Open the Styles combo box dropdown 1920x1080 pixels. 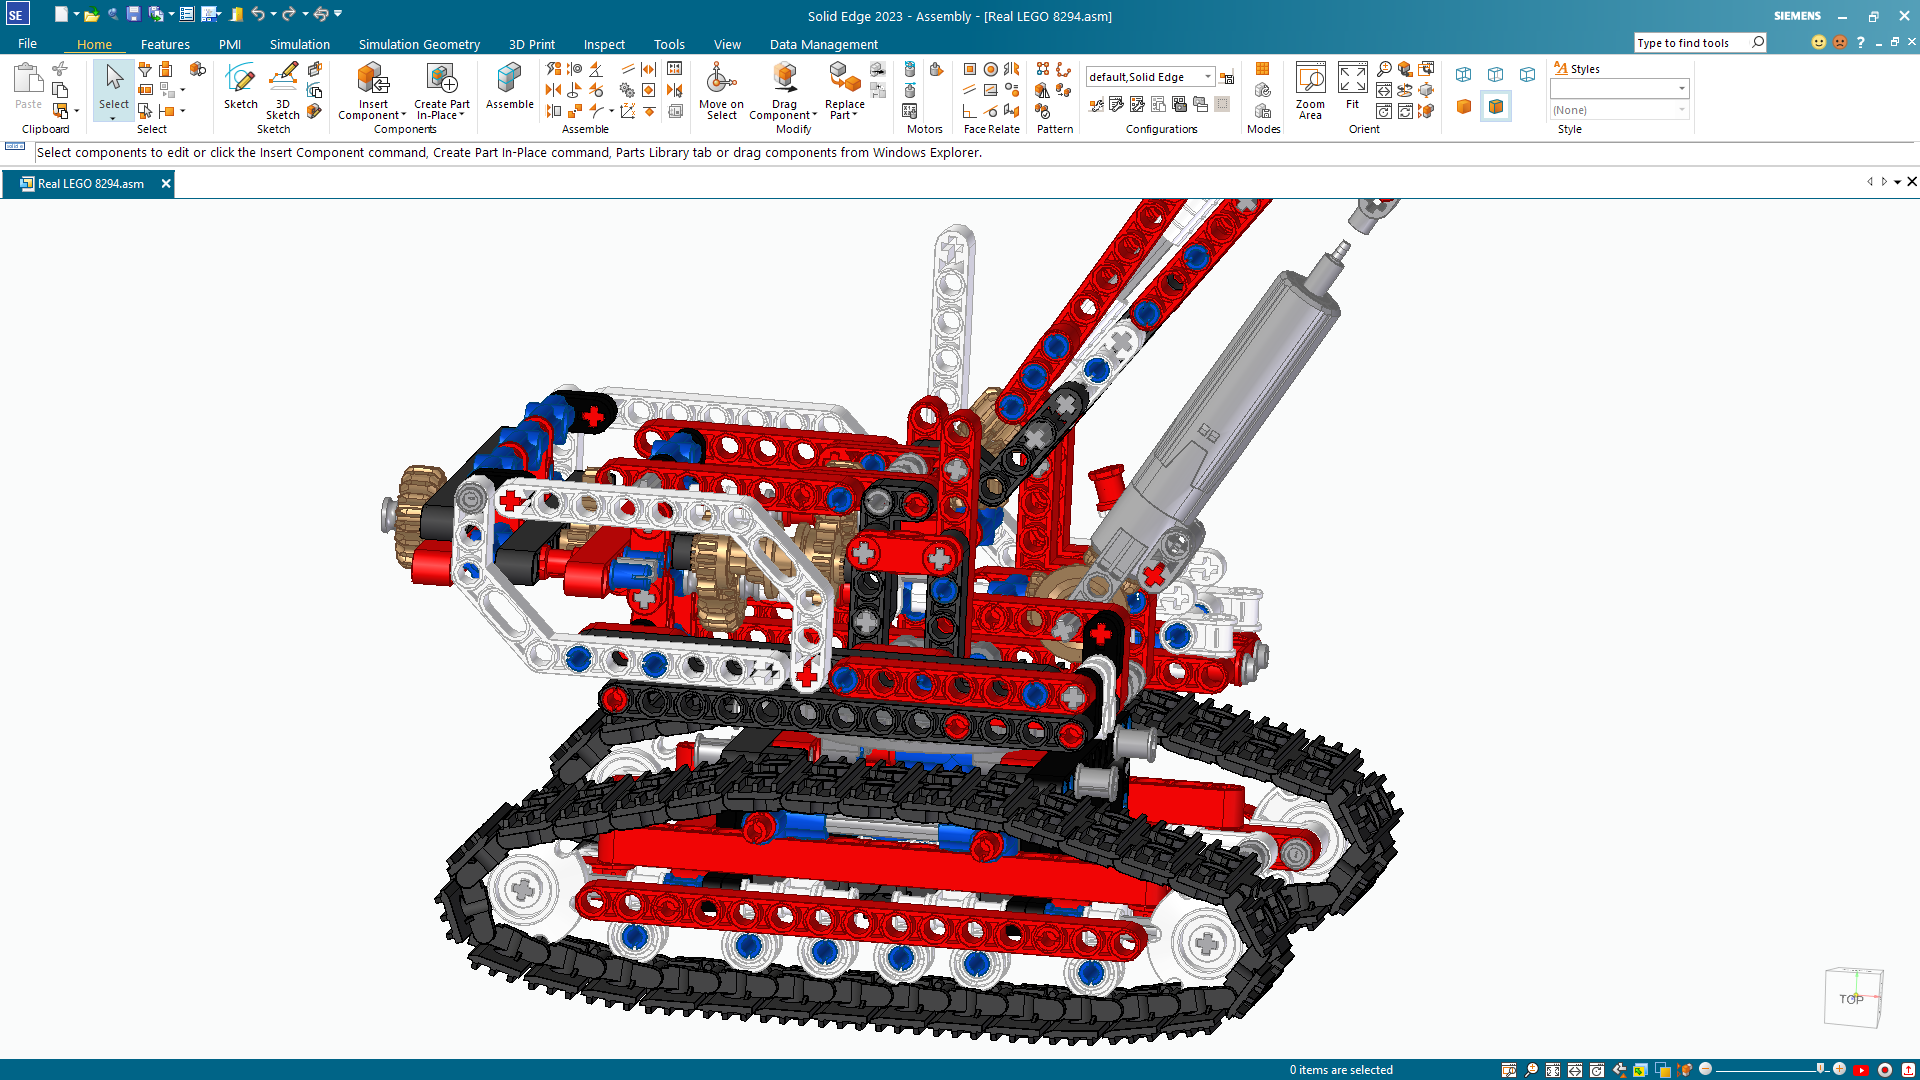(x=1682, y=89)
